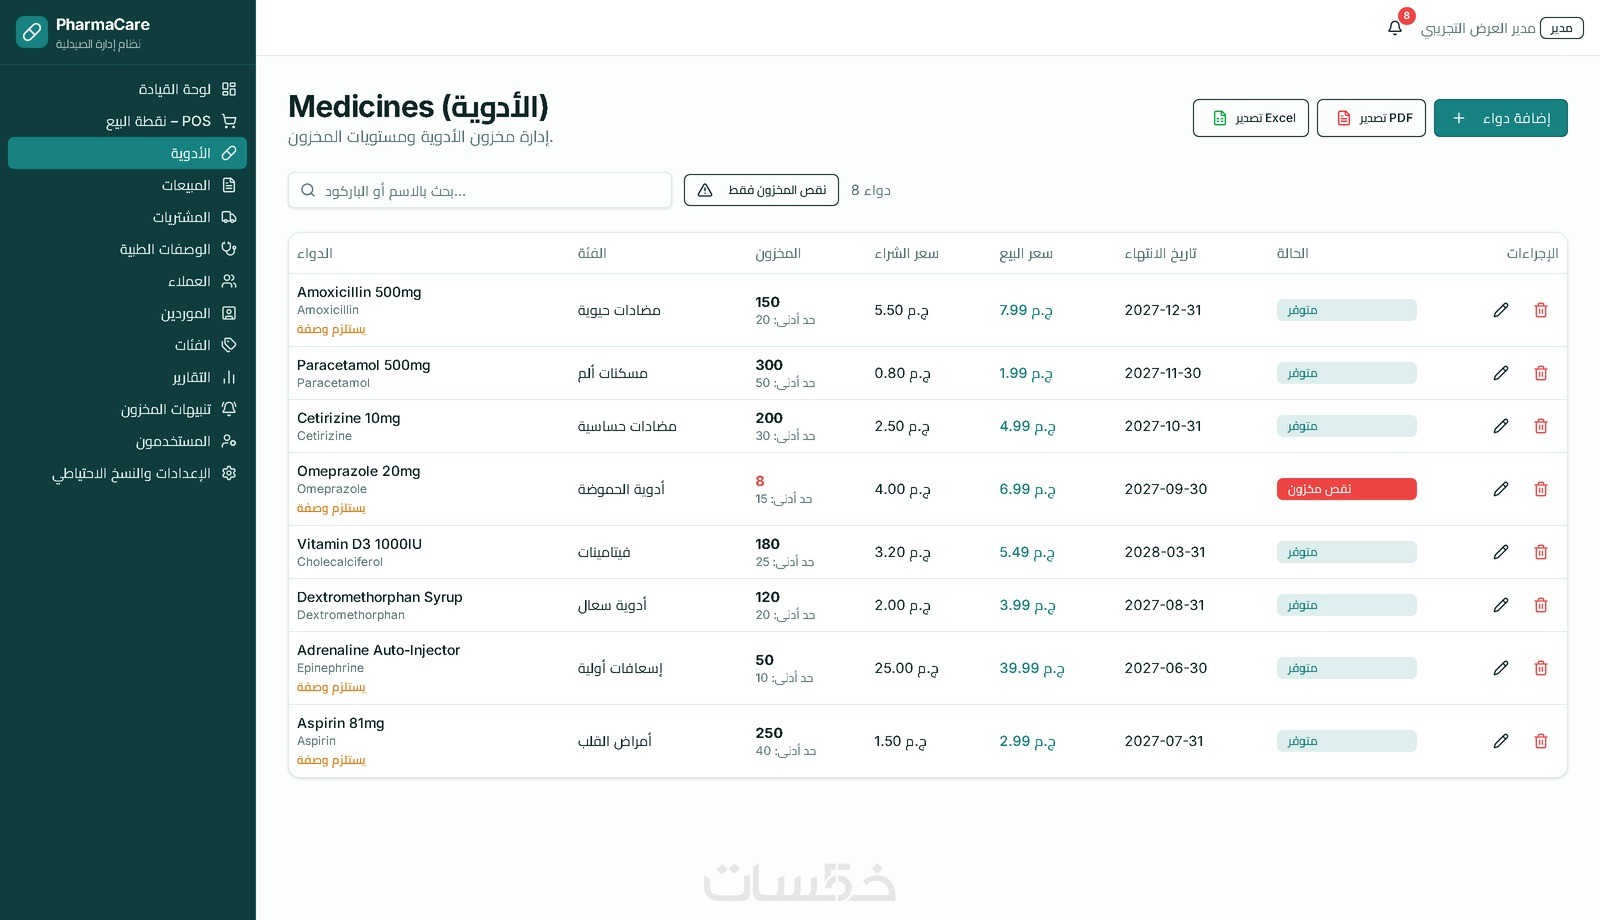
Task: Click the trash icon for Cetirizine 10mg
Action: point(1541,426)
